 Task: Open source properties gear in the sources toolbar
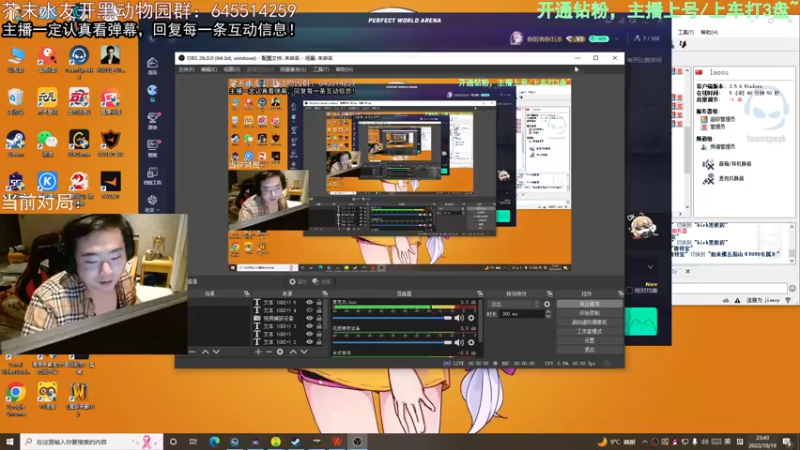tap(280, 352)
